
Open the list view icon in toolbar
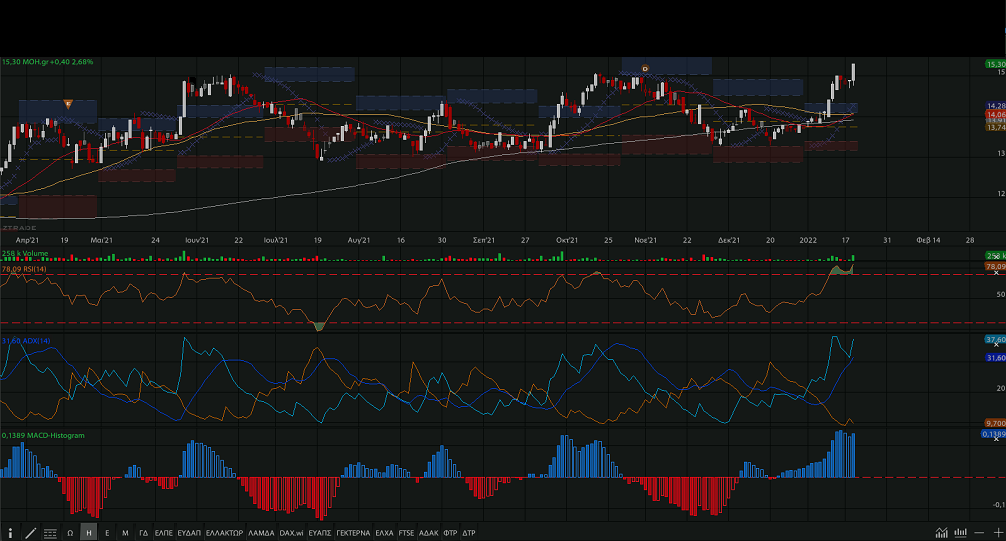pyautogui.click(x=49, y=533)
